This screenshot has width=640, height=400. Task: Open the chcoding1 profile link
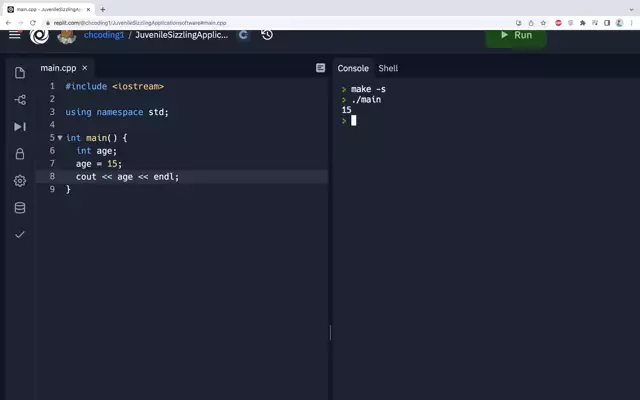[x=104, y=35]
